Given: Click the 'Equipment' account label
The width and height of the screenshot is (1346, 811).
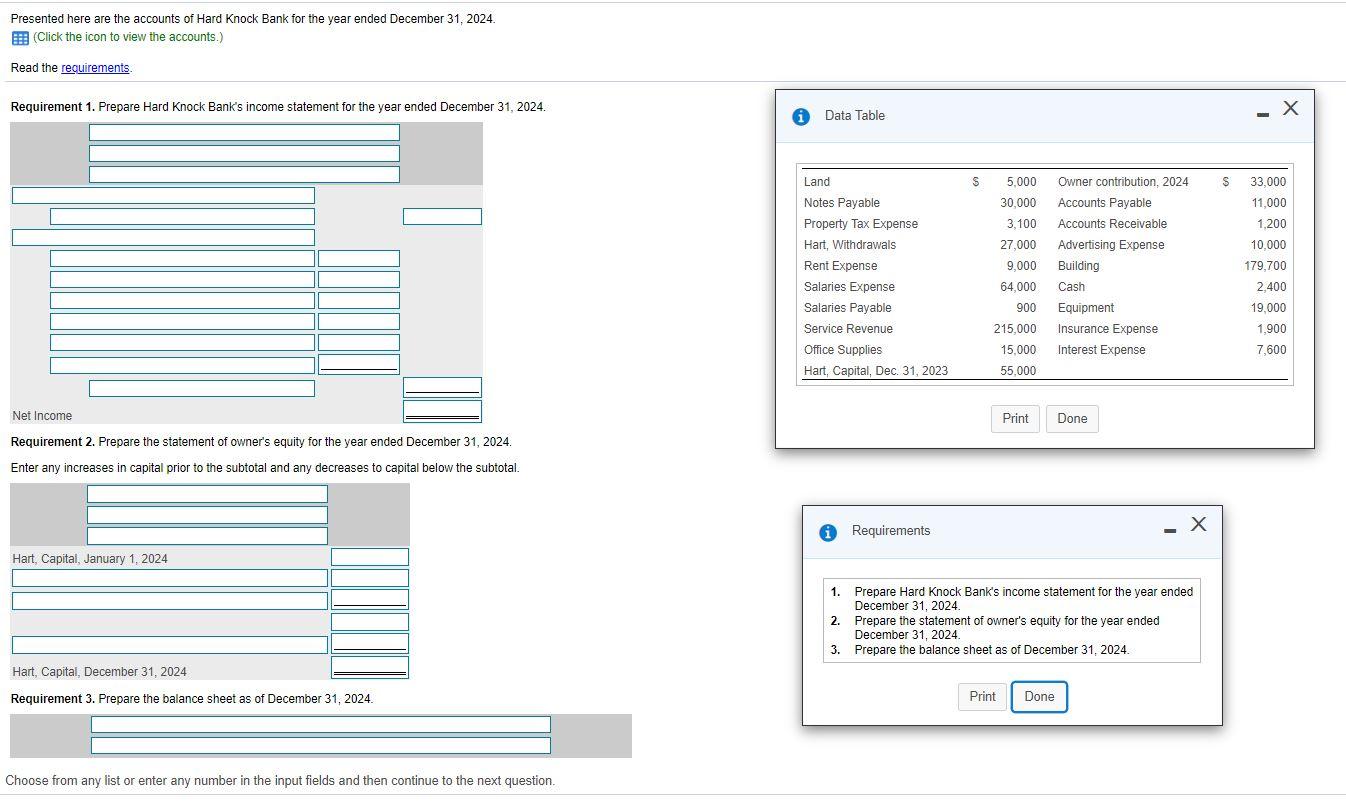Looking at the screenshot, I should 1085,308.
